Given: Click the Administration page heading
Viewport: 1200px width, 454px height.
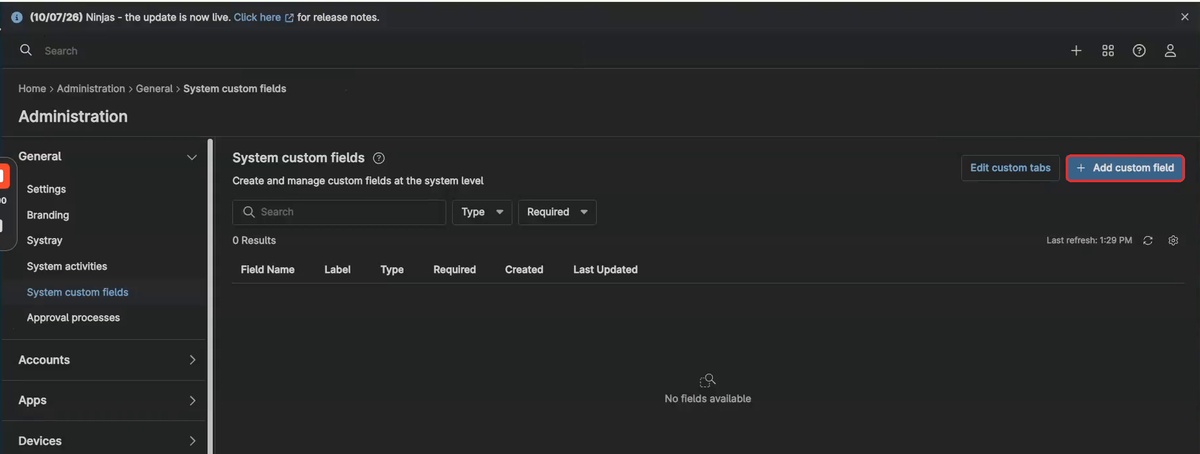Looking at the screenshot, I should coord(73,117).
